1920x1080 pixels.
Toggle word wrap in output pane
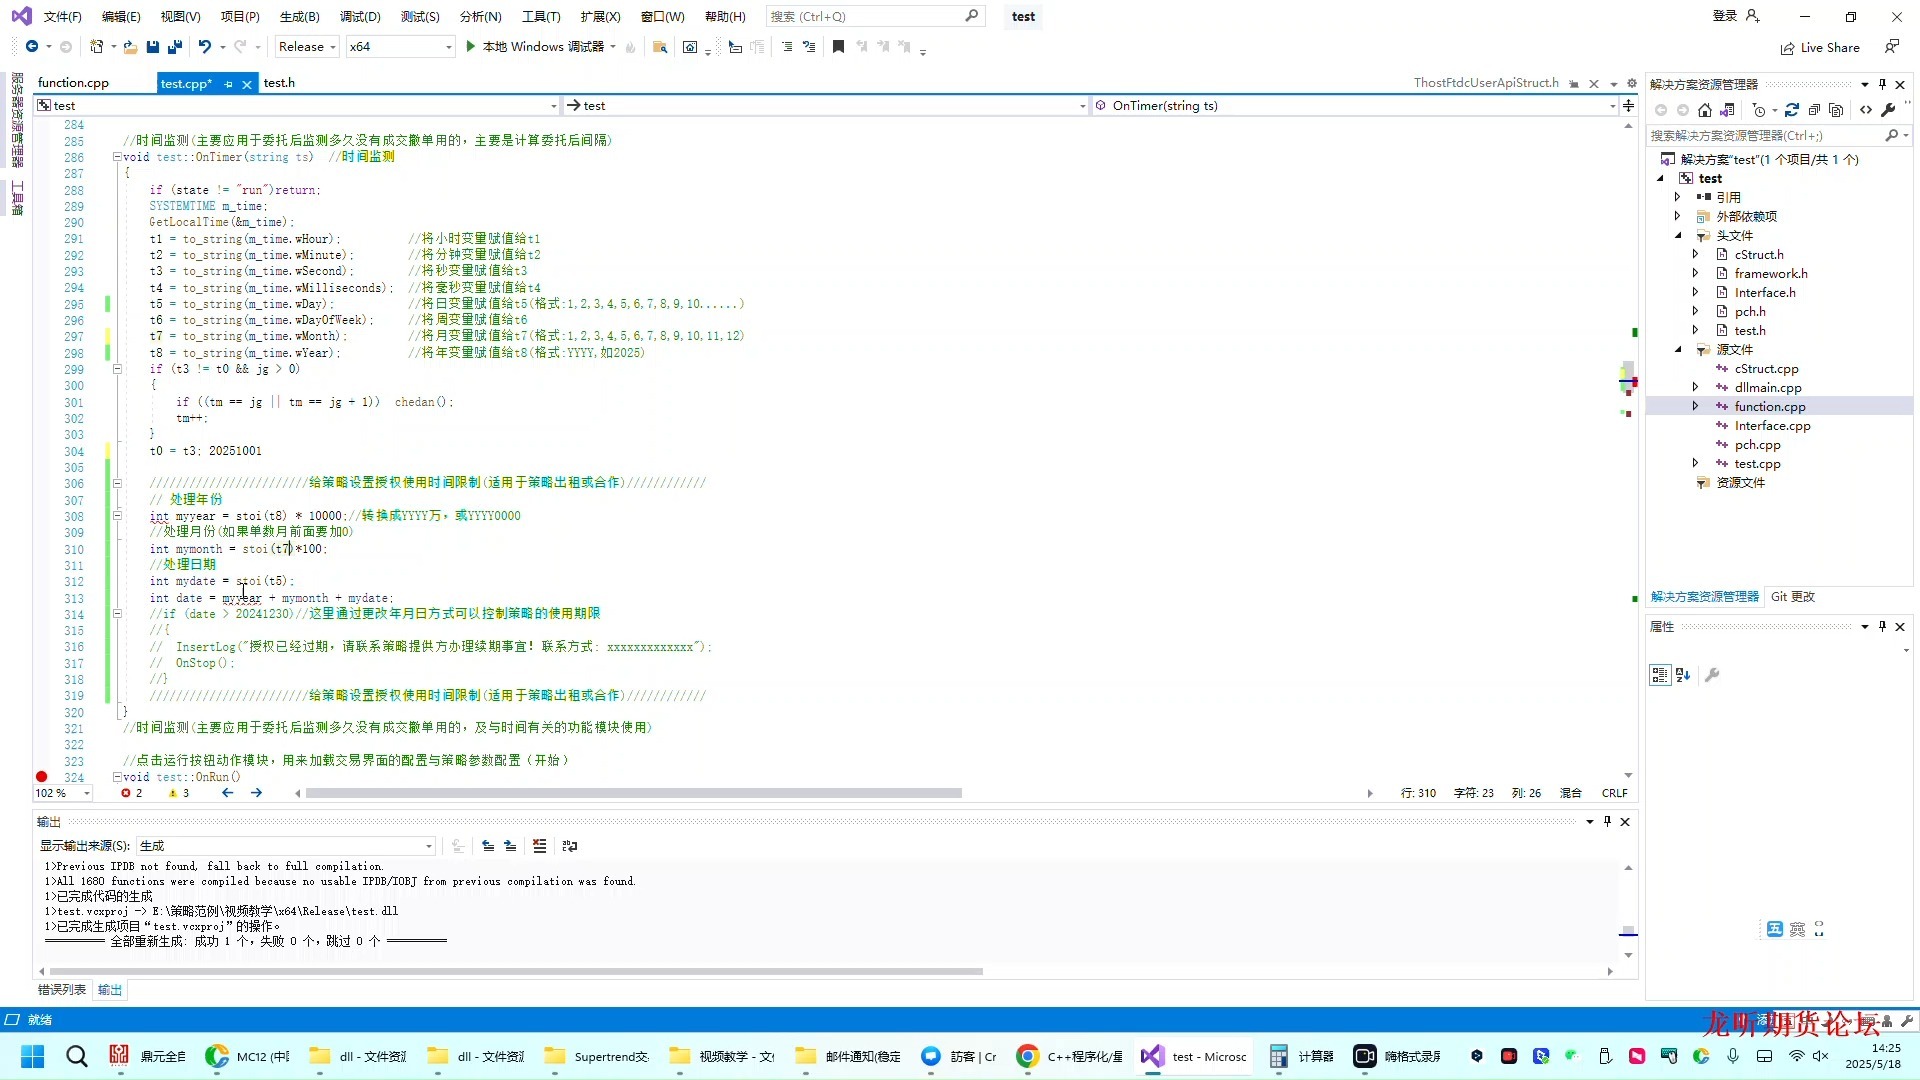570,846
